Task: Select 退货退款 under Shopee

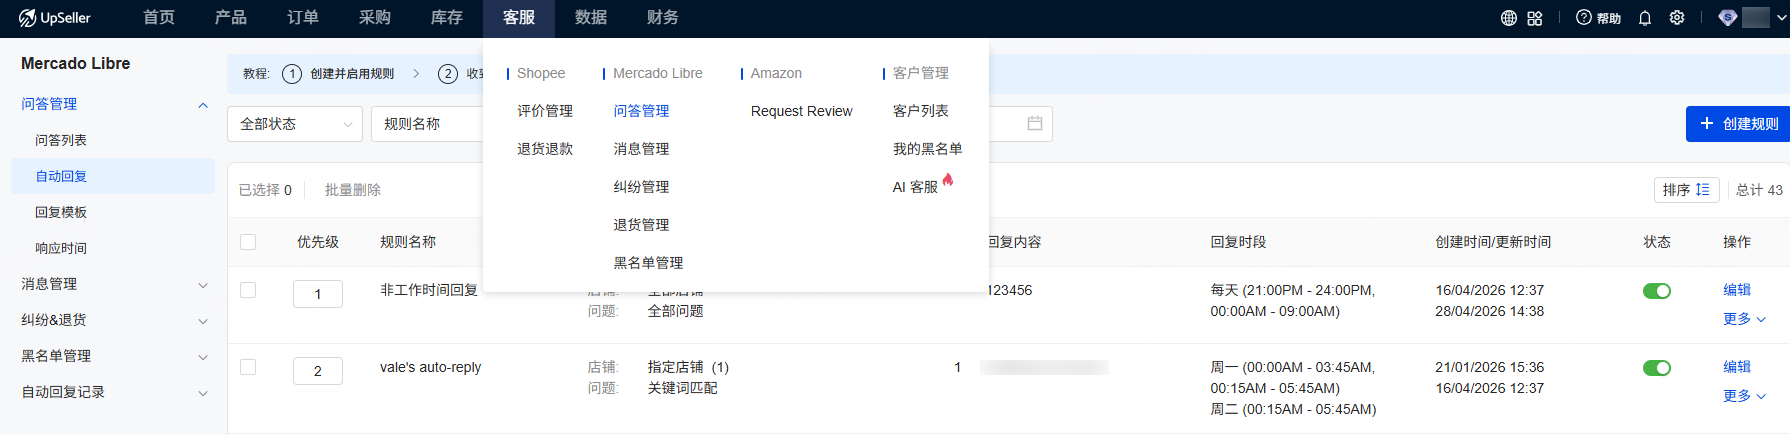Action: pos(545,149)
